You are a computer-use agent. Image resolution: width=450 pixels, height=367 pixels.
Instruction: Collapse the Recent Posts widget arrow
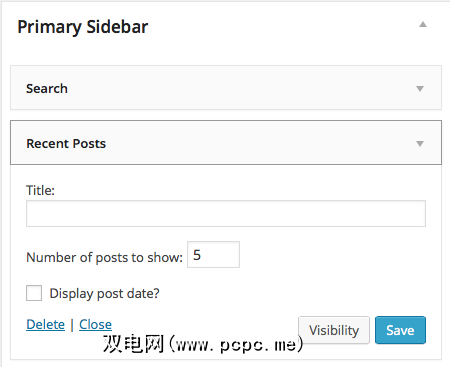pos(420,144)
